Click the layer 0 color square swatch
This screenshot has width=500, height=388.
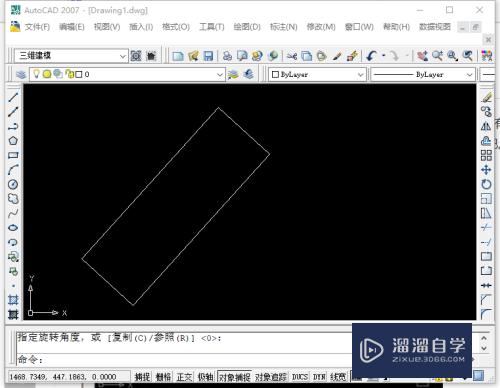pos(79,74)
